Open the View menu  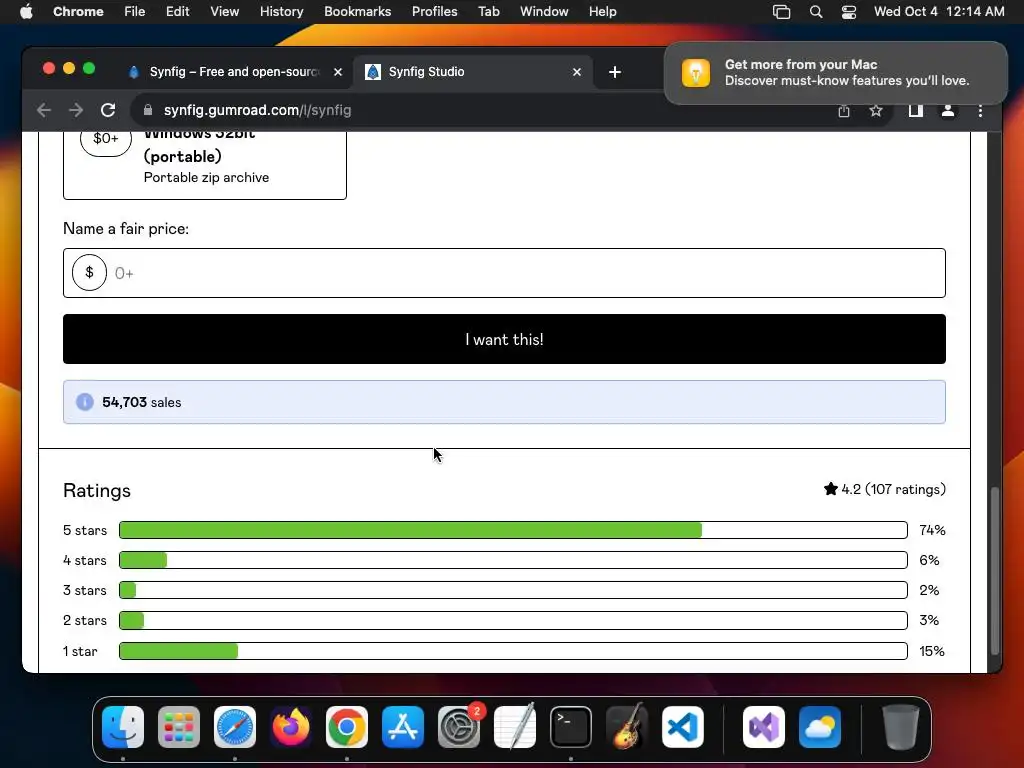click(x=224, y=11)
